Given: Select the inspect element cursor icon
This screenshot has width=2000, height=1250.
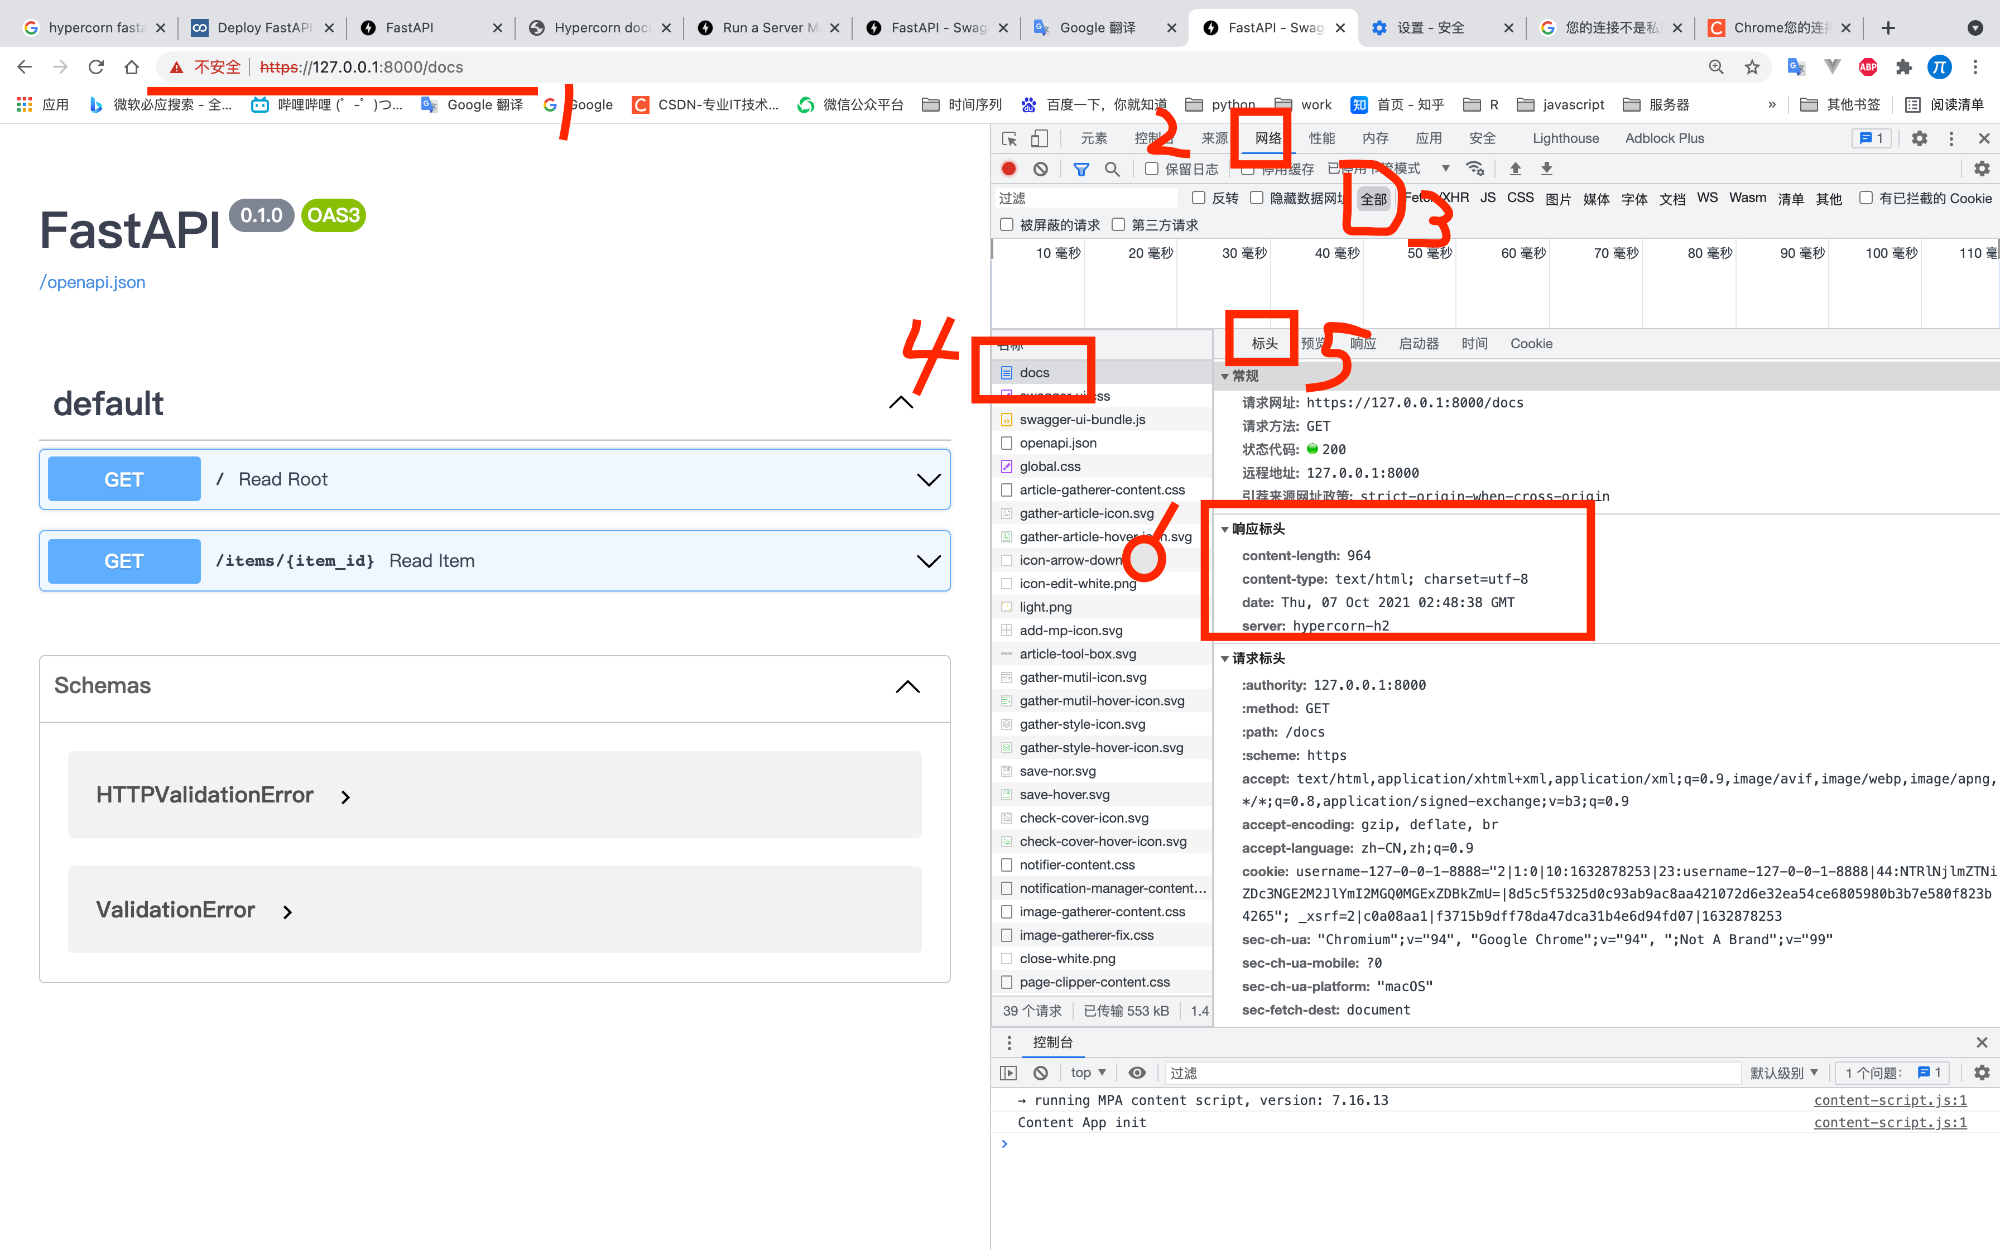Looking at the screenshot, I should point(1008,137).
